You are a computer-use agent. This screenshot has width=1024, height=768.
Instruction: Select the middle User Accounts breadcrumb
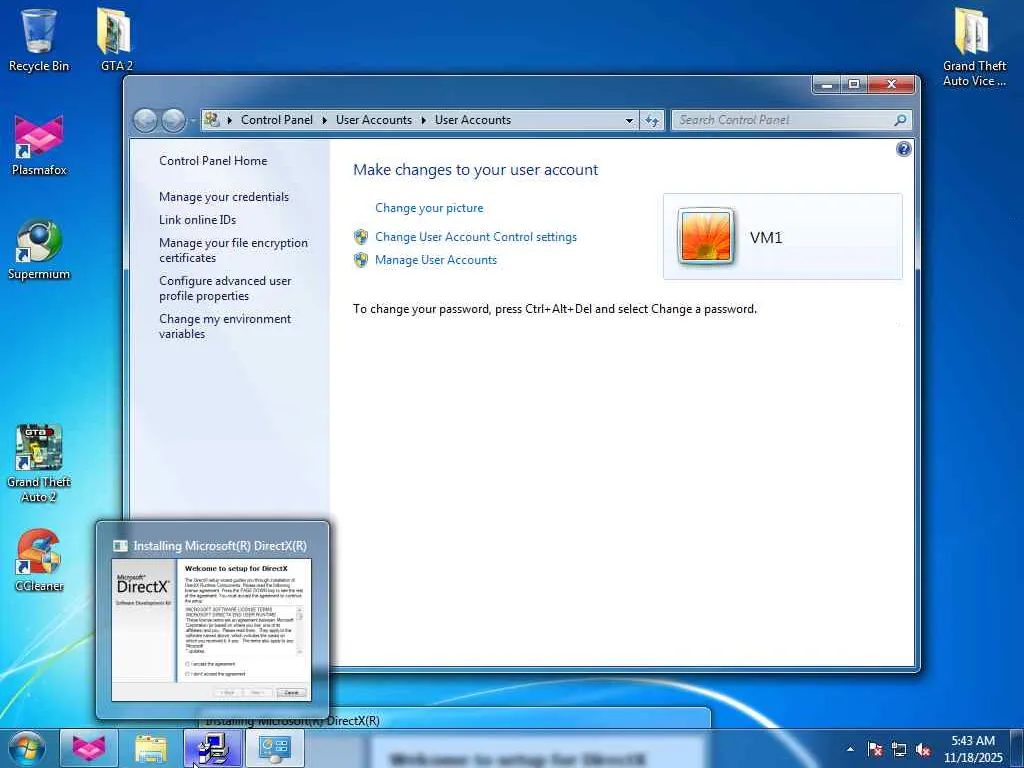pos(374,120)
